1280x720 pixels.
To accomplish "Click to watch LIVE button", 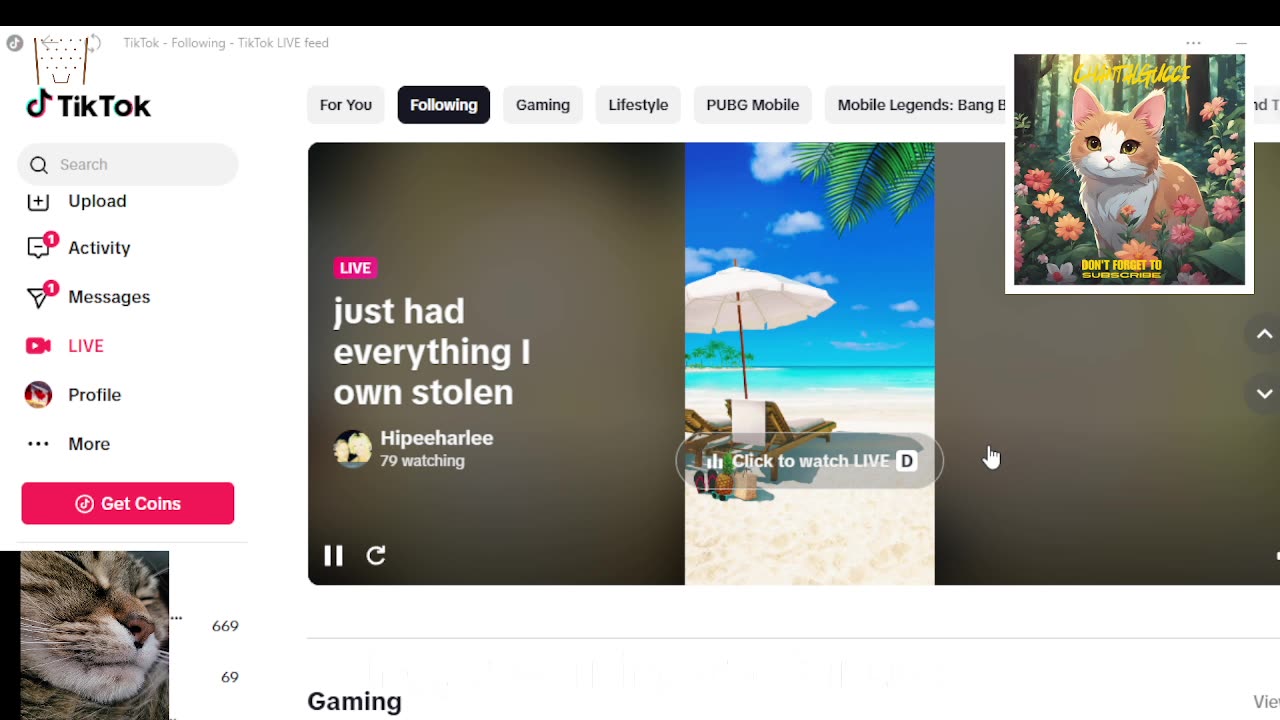I will [810, 461].
